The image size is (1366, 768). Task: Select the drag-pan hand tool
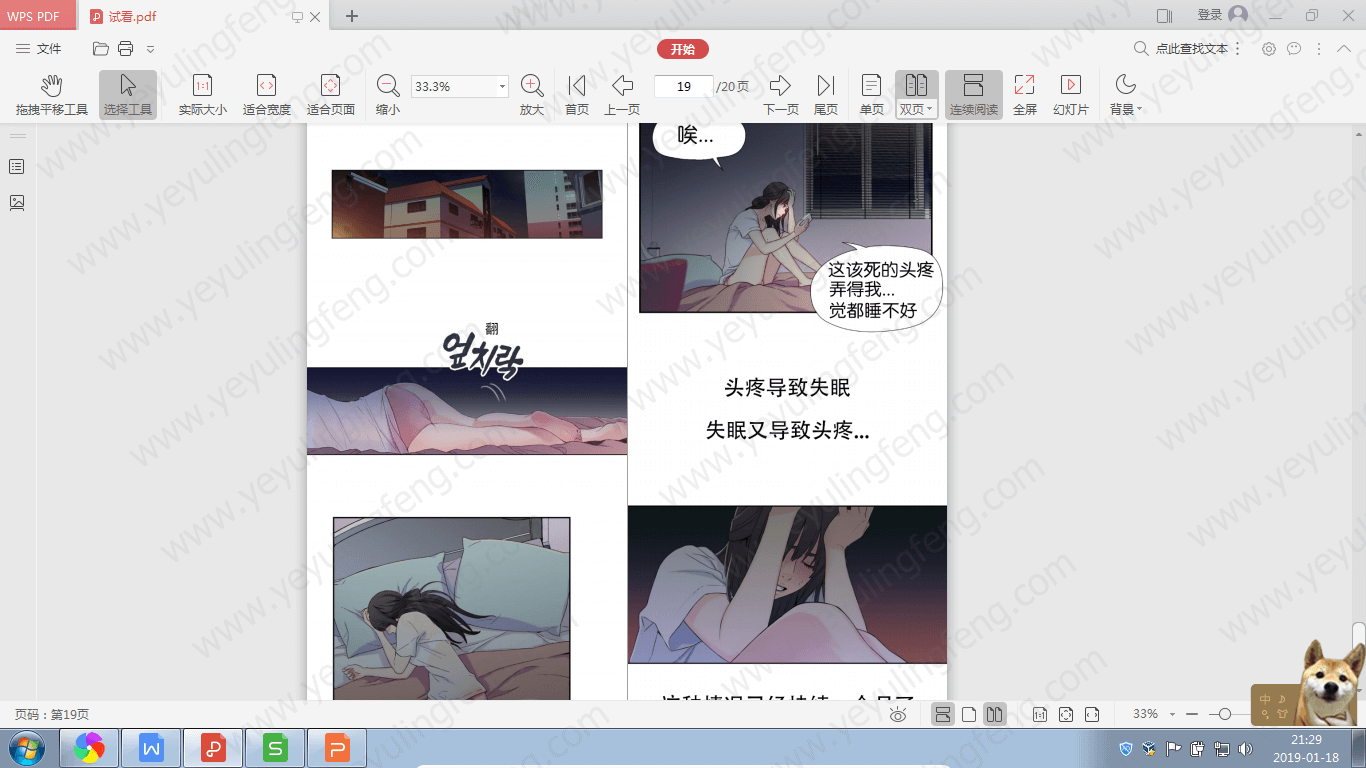52,95
